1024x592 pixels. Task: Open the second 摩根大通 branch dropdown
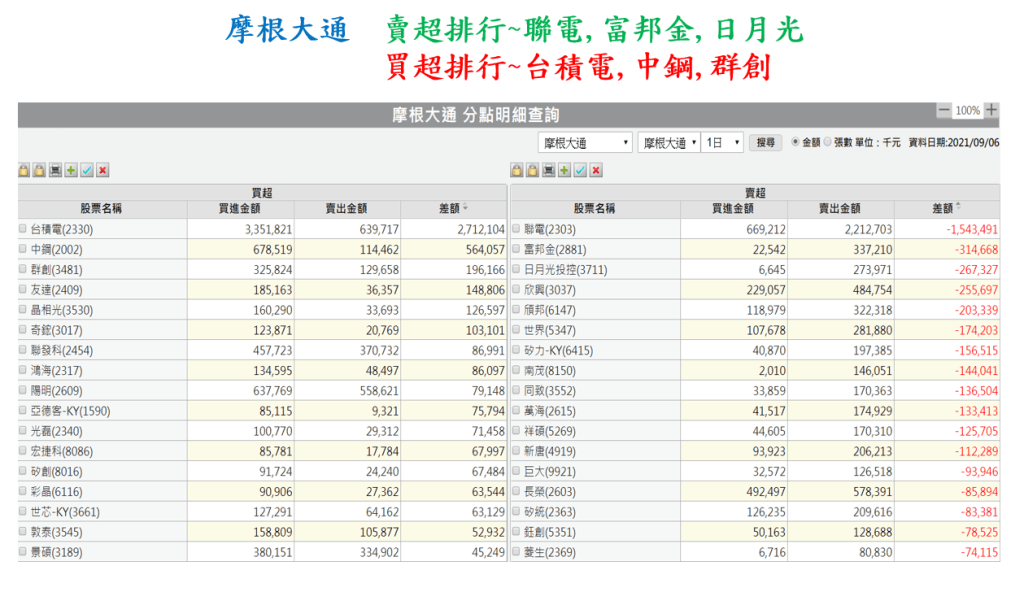tap(668, 143)
